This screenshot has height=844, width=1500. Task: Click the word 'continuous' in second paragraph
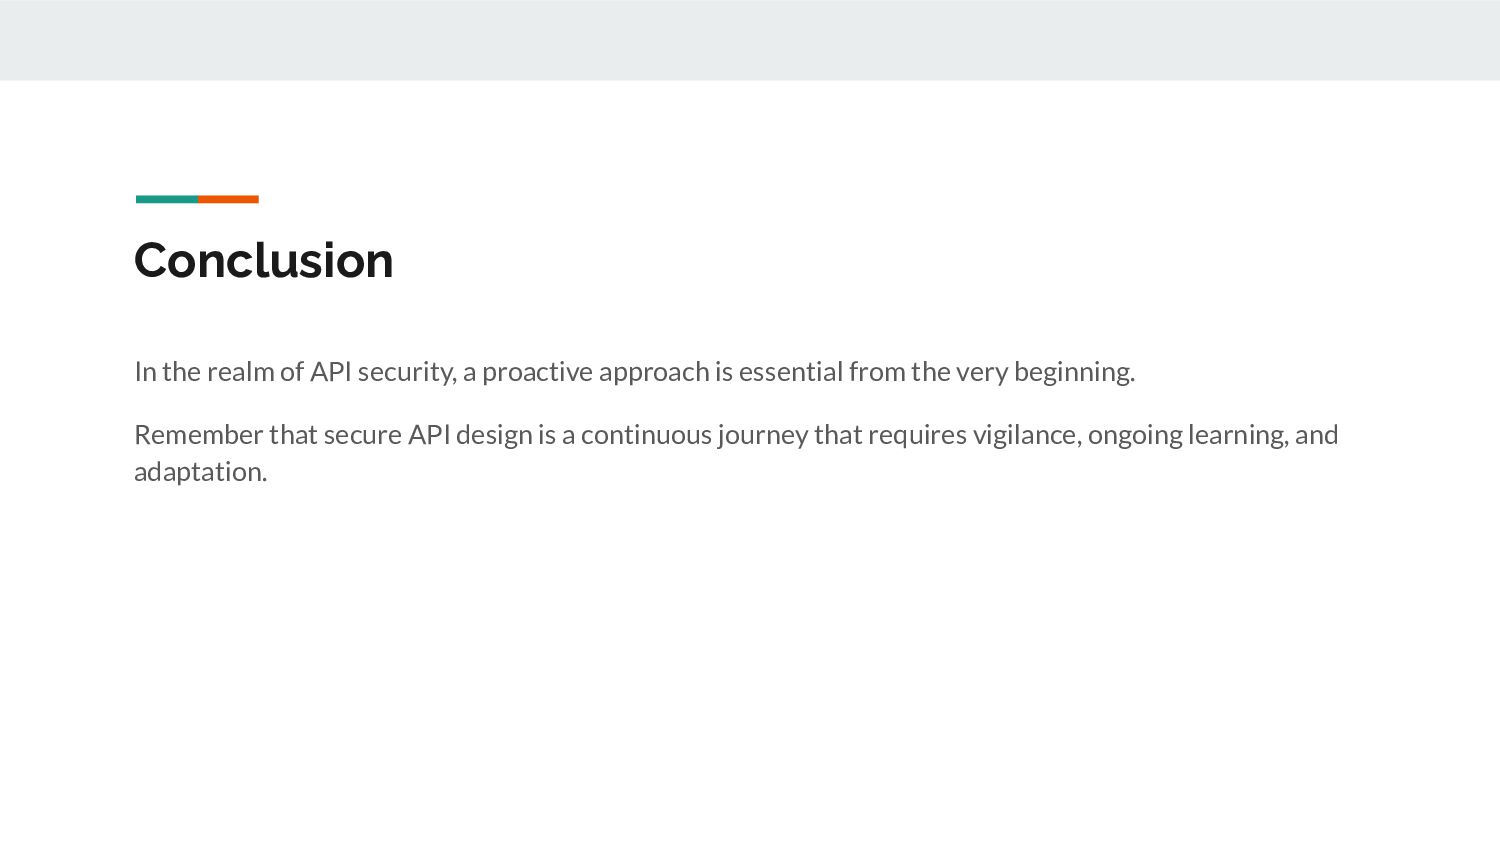click(646, 435)
